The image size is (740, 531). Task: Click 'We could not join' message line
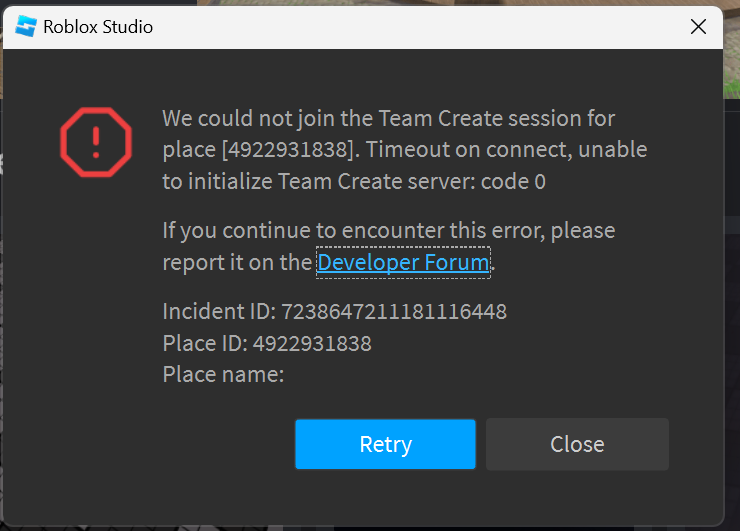point(388,118)
